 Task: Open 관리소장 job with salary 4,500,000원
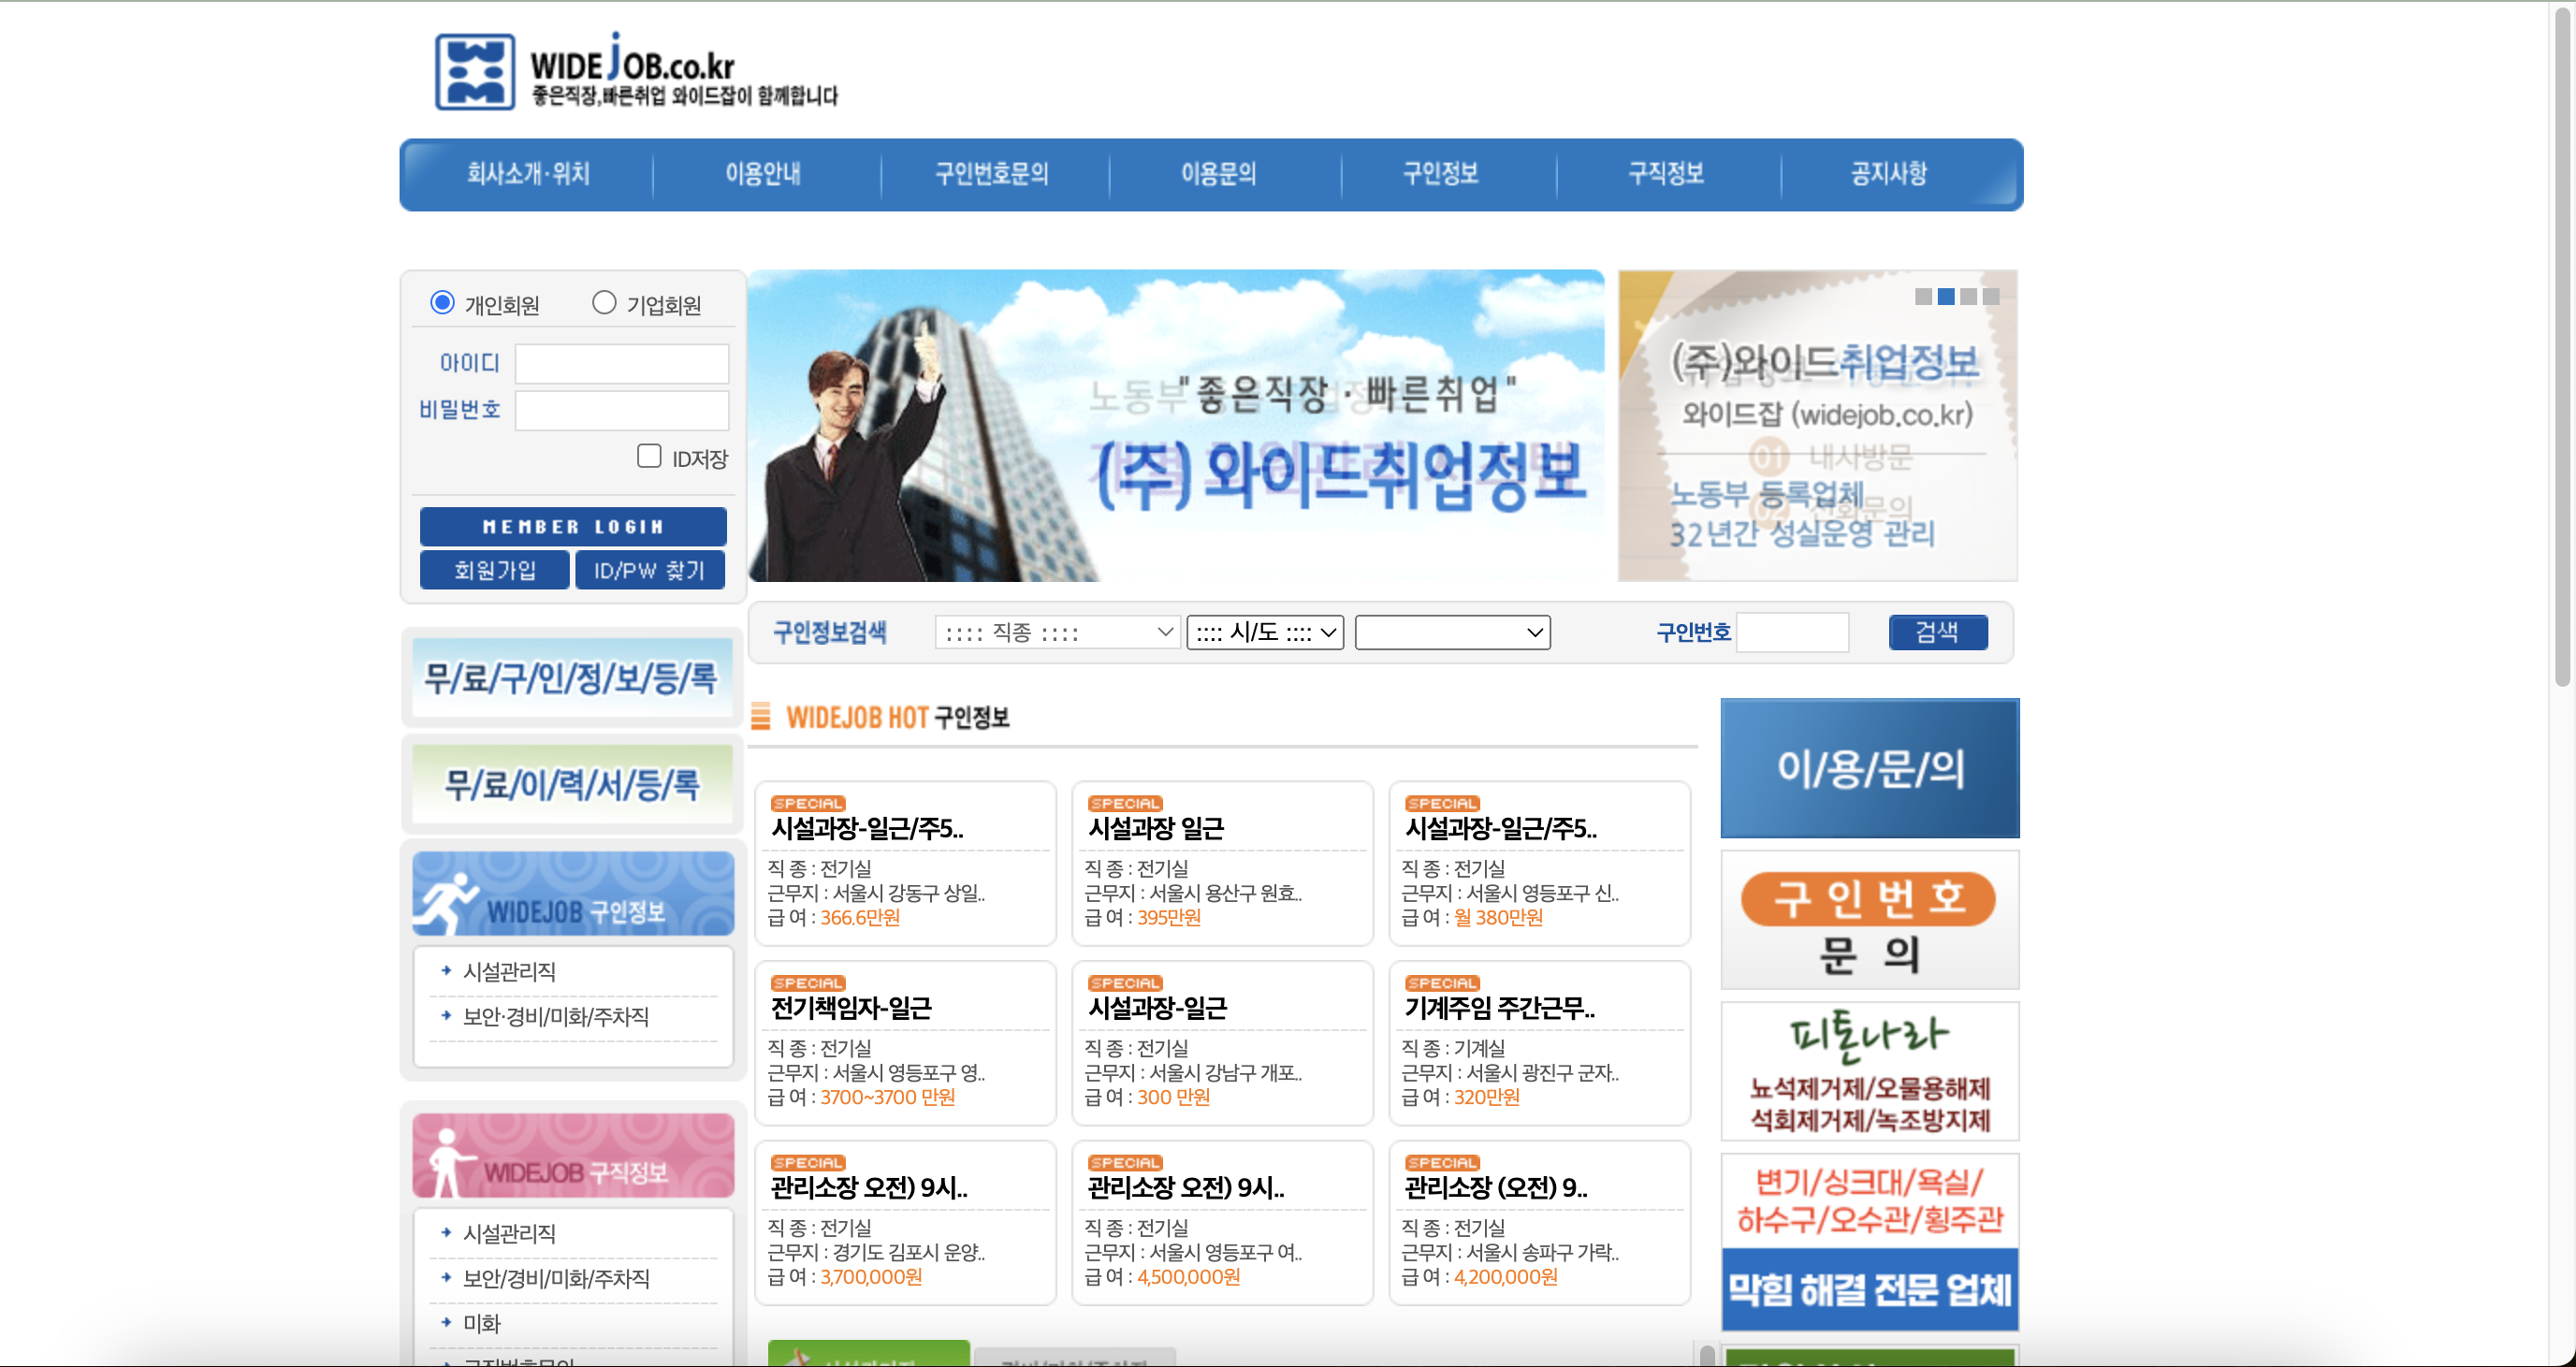tap(1222, 1222)
